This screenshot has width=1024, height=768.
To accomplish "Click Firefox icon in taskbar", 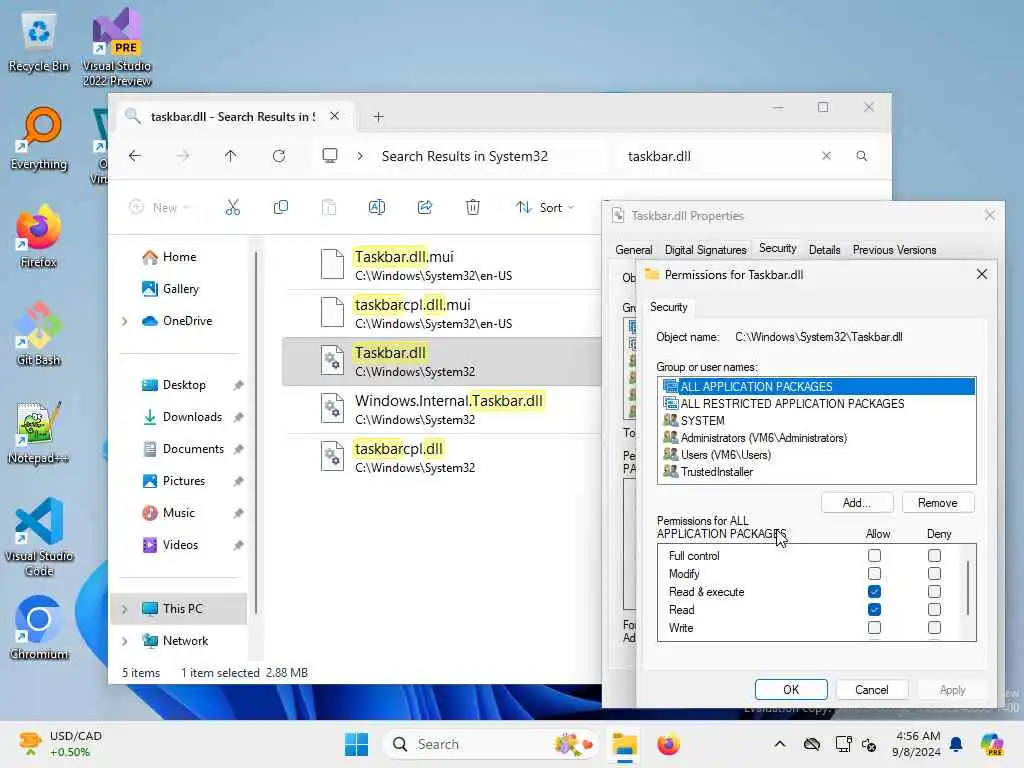I will (x=668, y=744).
